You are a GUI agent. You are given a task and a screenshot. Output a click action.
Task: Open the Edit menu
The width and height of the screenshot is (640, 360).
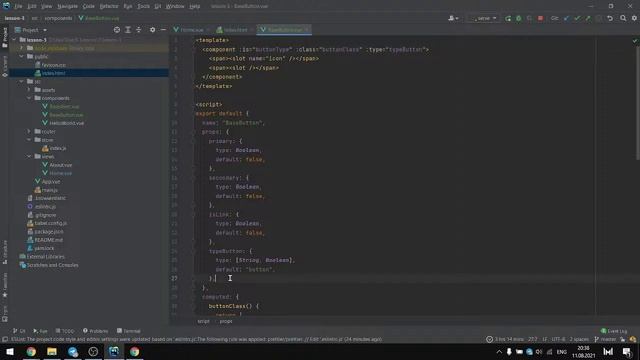coord(32,7)
